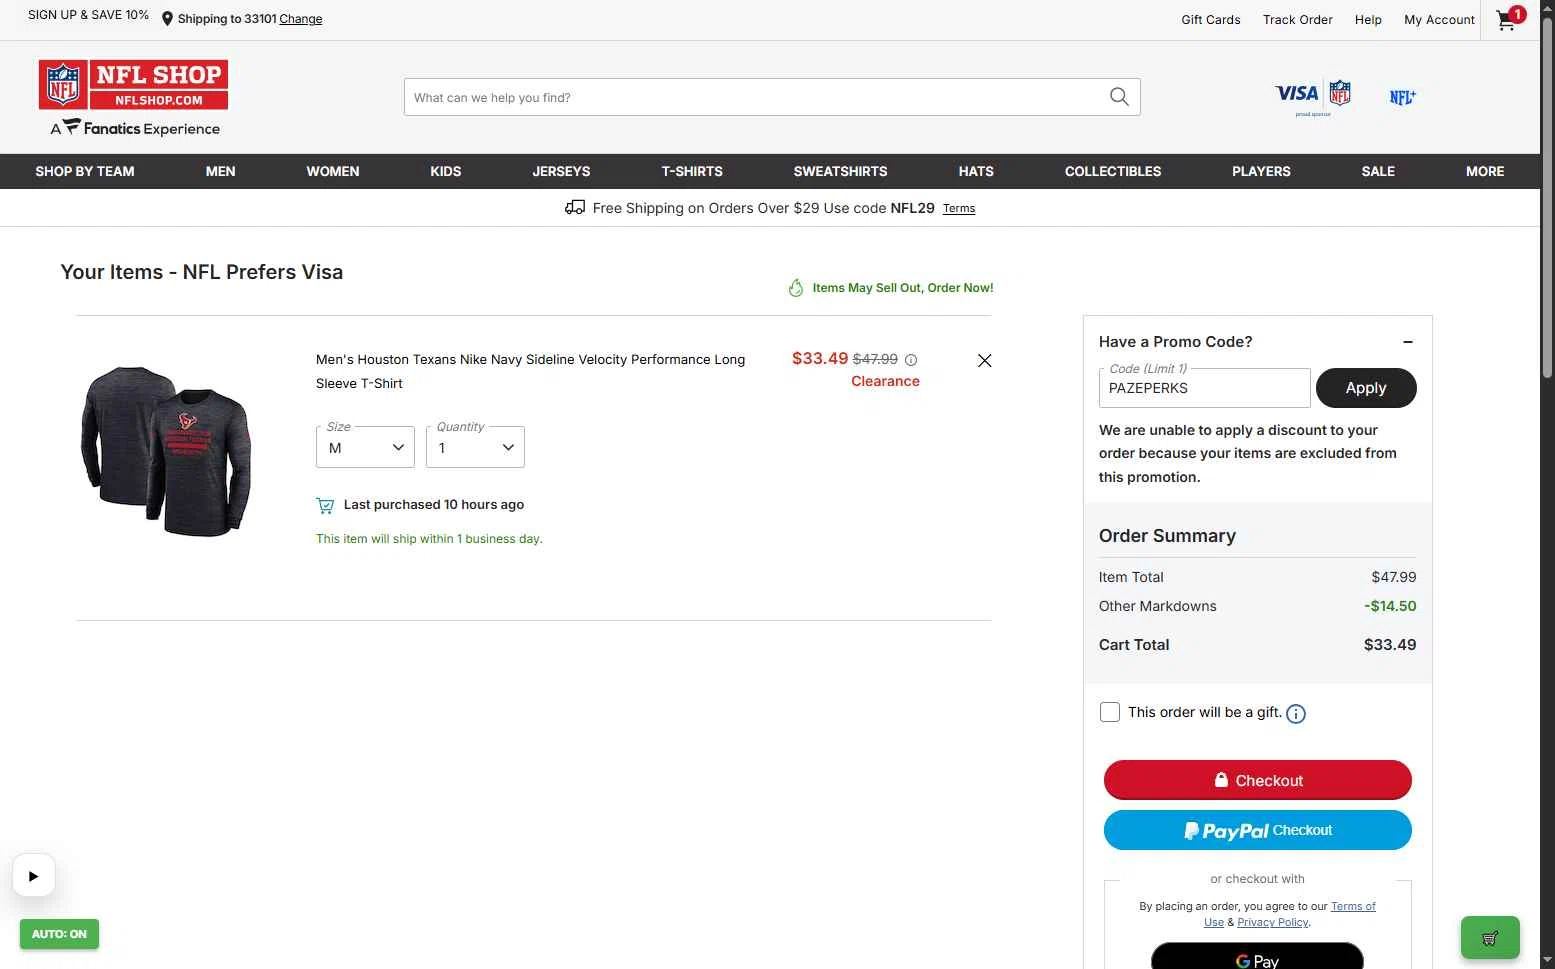The height and width of the screenshot is (969, 1555).
Task: Click the Cart Total $33.49 value
Action: point(1390,645)
